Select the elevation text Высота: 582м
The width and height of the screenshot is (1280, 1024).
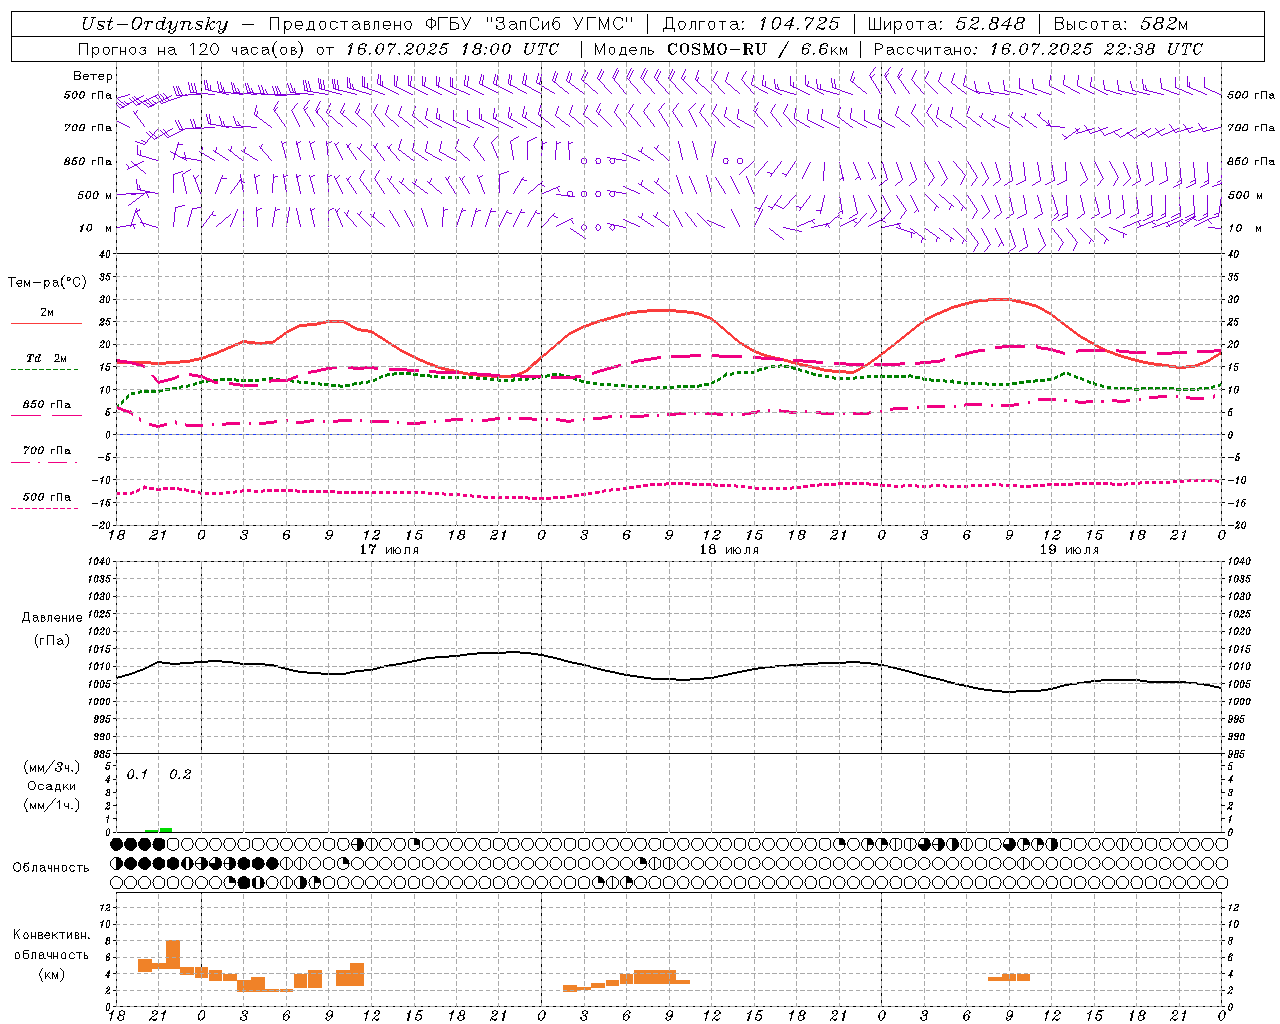[1121, 24]
